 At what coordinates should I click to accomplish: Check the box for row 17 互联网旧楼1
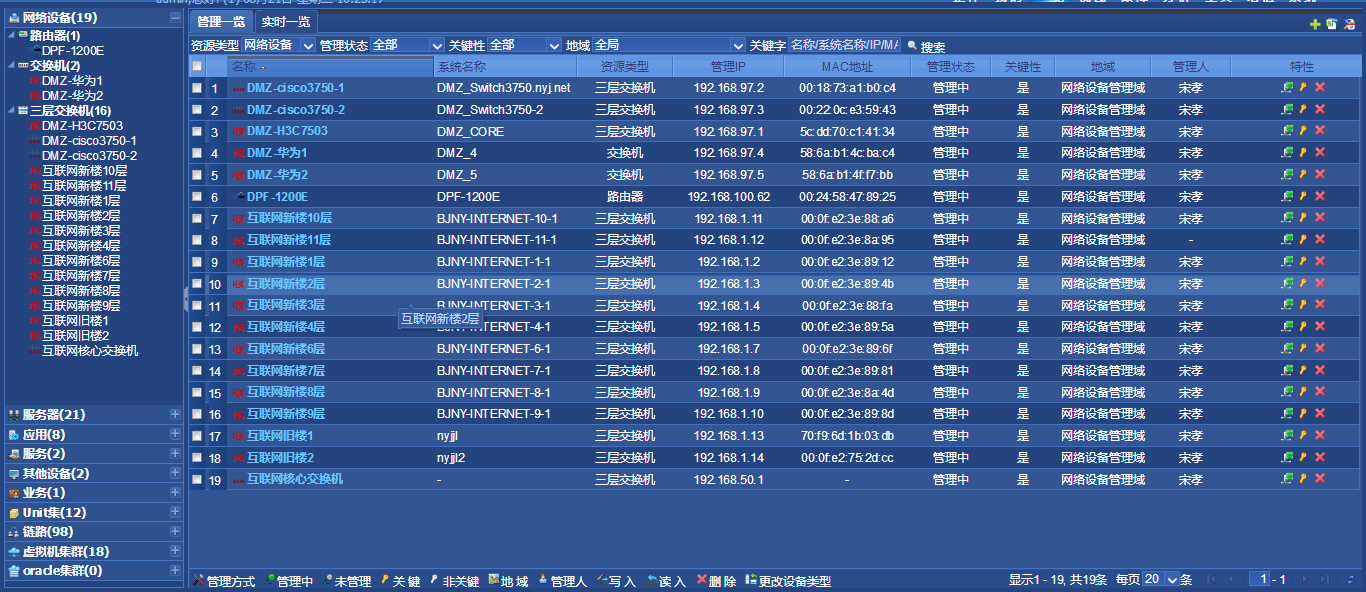(197, 436)
